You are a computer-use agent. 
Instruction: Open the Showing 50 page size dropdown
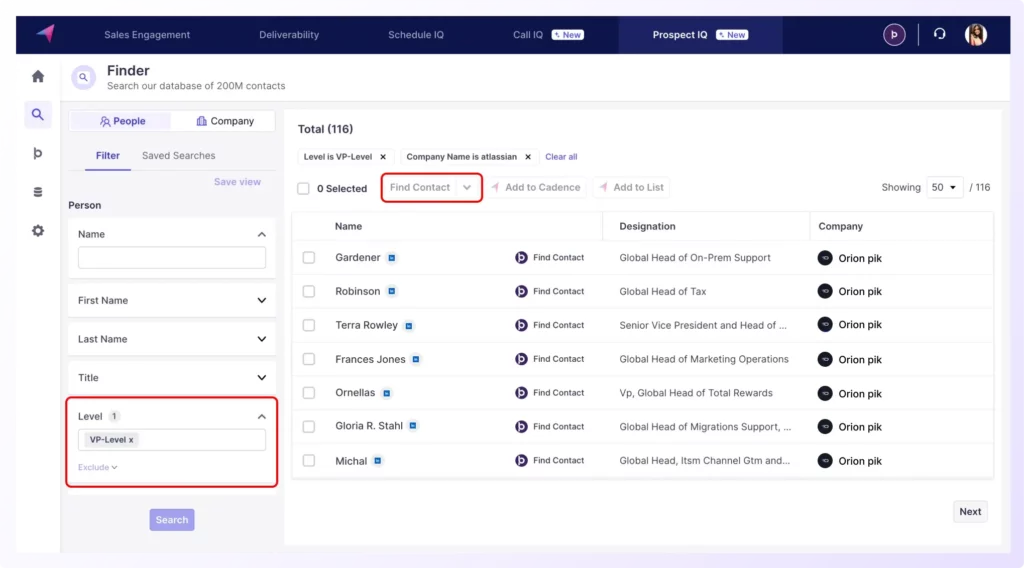click(x=944, y=187)
